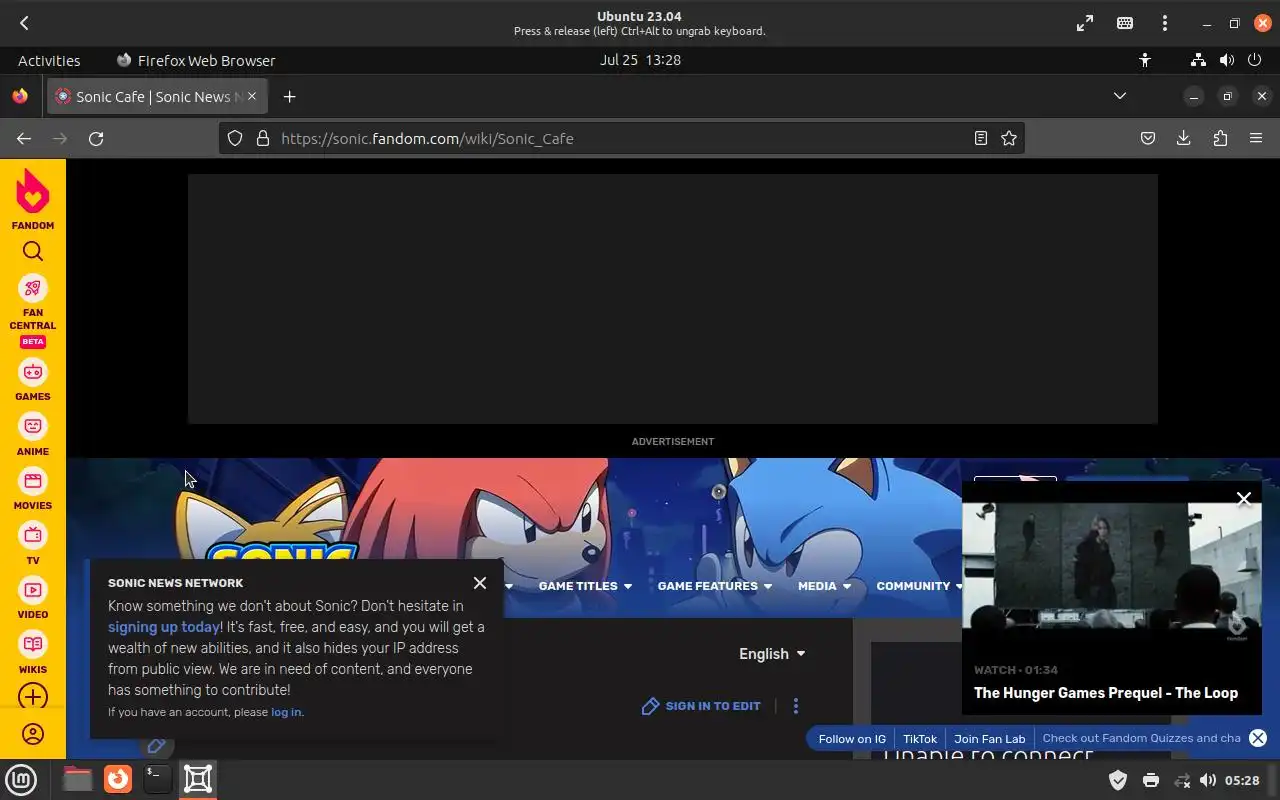Show site security padlock info
This screenshot has width=1280, height=800.
263,139
